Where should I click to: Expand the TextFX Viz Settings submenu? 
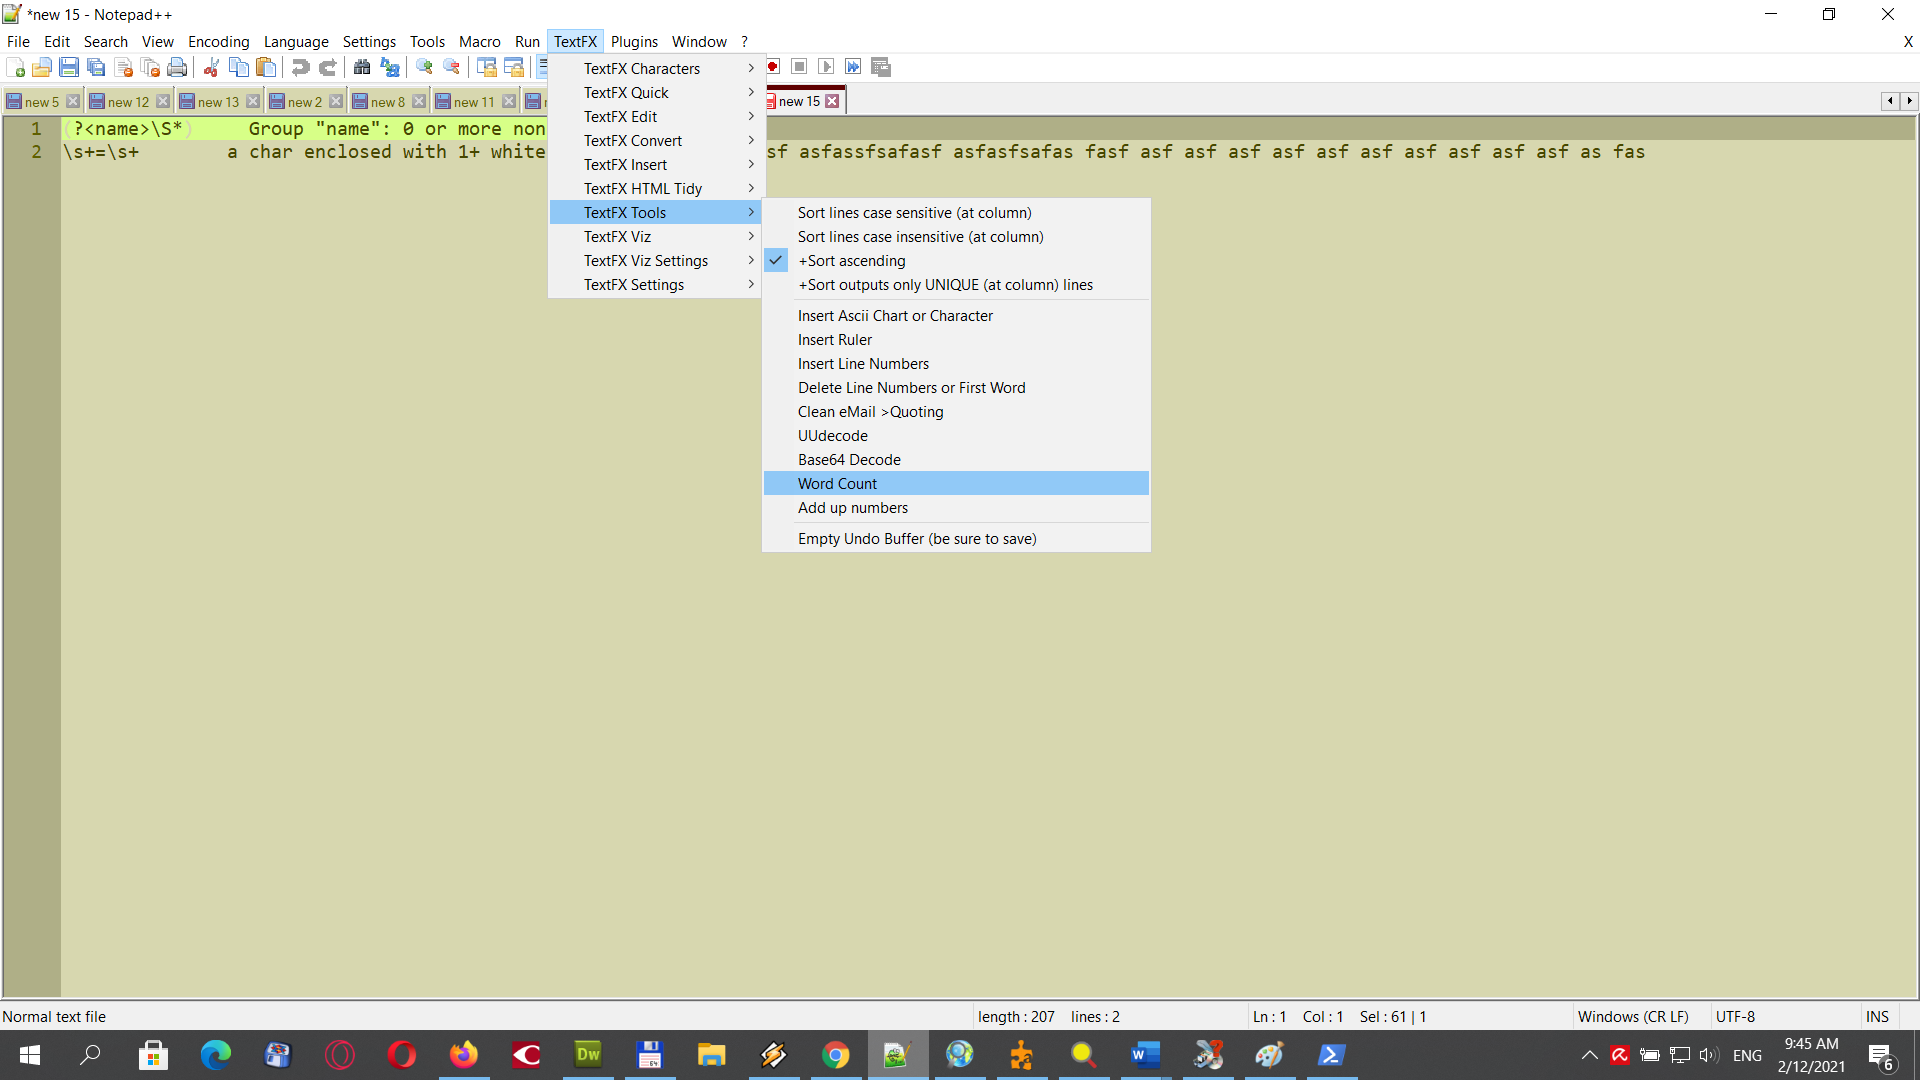click(x=657, y=261)
